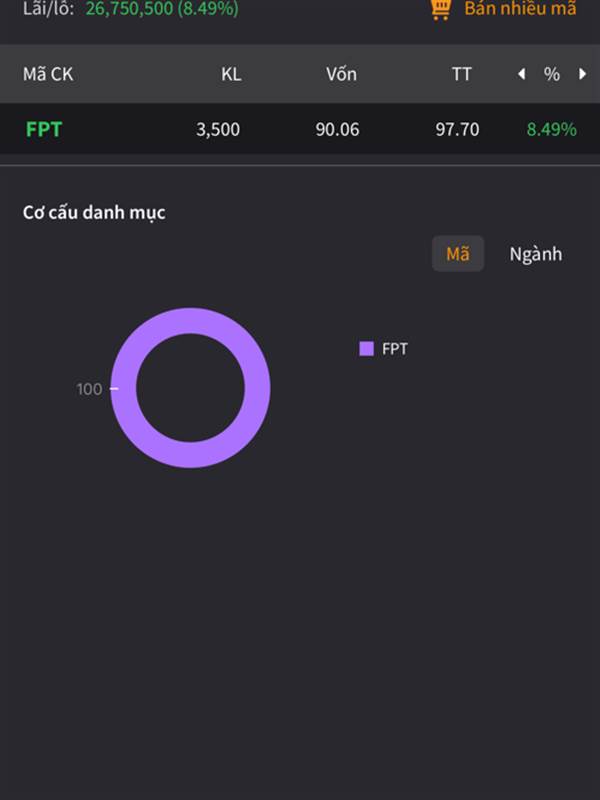600x800 pixels.
Task: Open the Bán nhiều mã link
Action: point(520,9)
